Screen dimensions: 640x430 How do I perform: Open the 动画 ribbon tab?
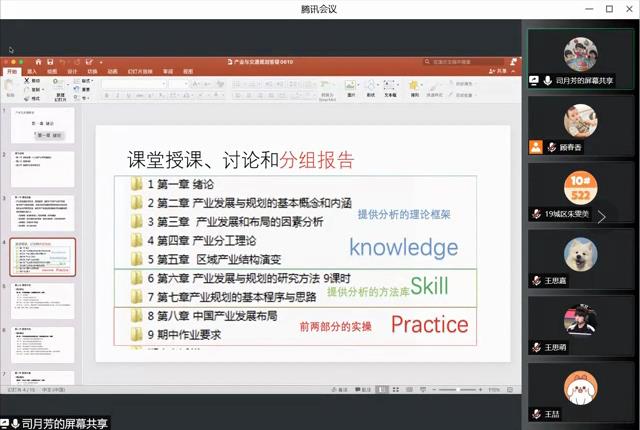112,71
